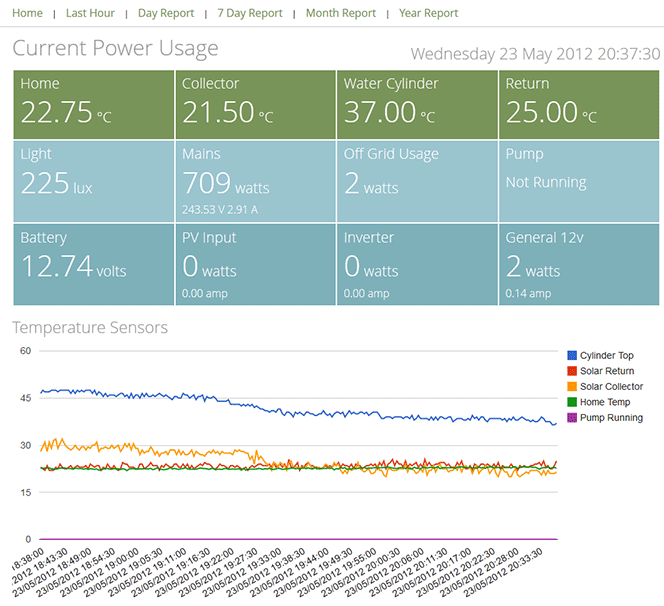Select the Home temperature tile

point(94,103)
